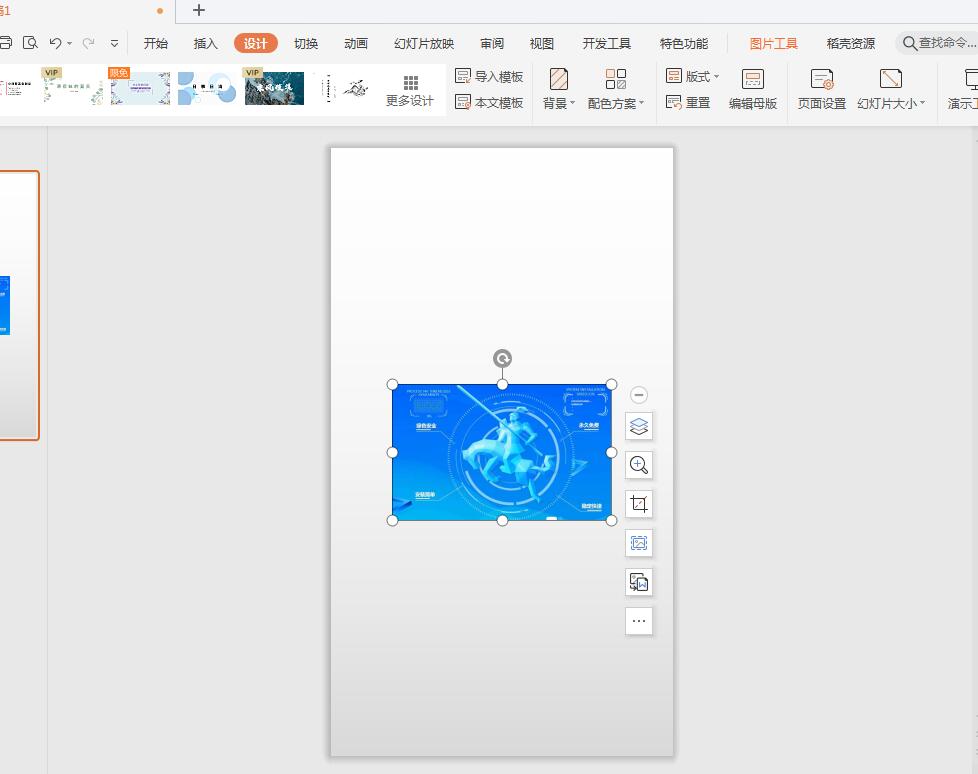Click 重置 reset button
Viewport: 978px width, 774px height.
pos(688,102)
